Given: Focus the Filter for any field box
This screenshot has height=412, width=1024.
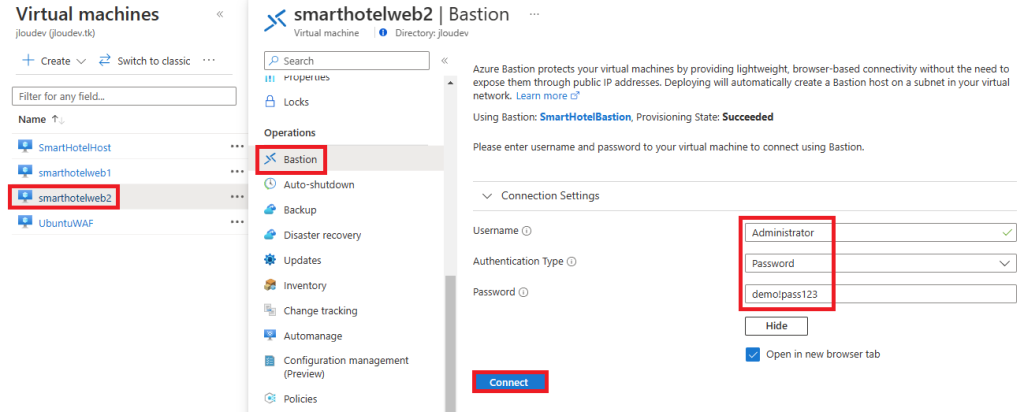Looking at the screenshot, I should [x=124, y=96].
